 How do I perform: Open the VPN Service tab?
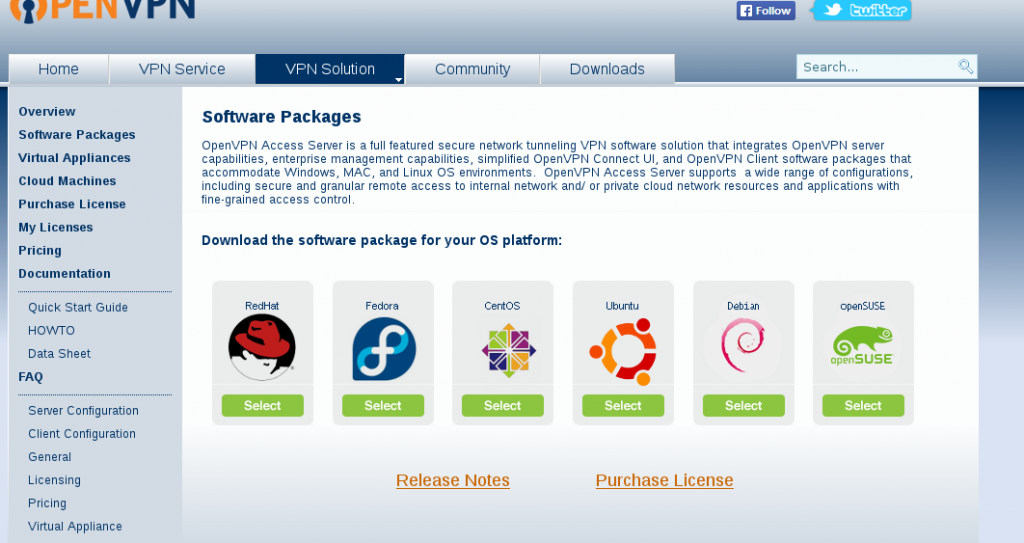click(x=182, y=69)
